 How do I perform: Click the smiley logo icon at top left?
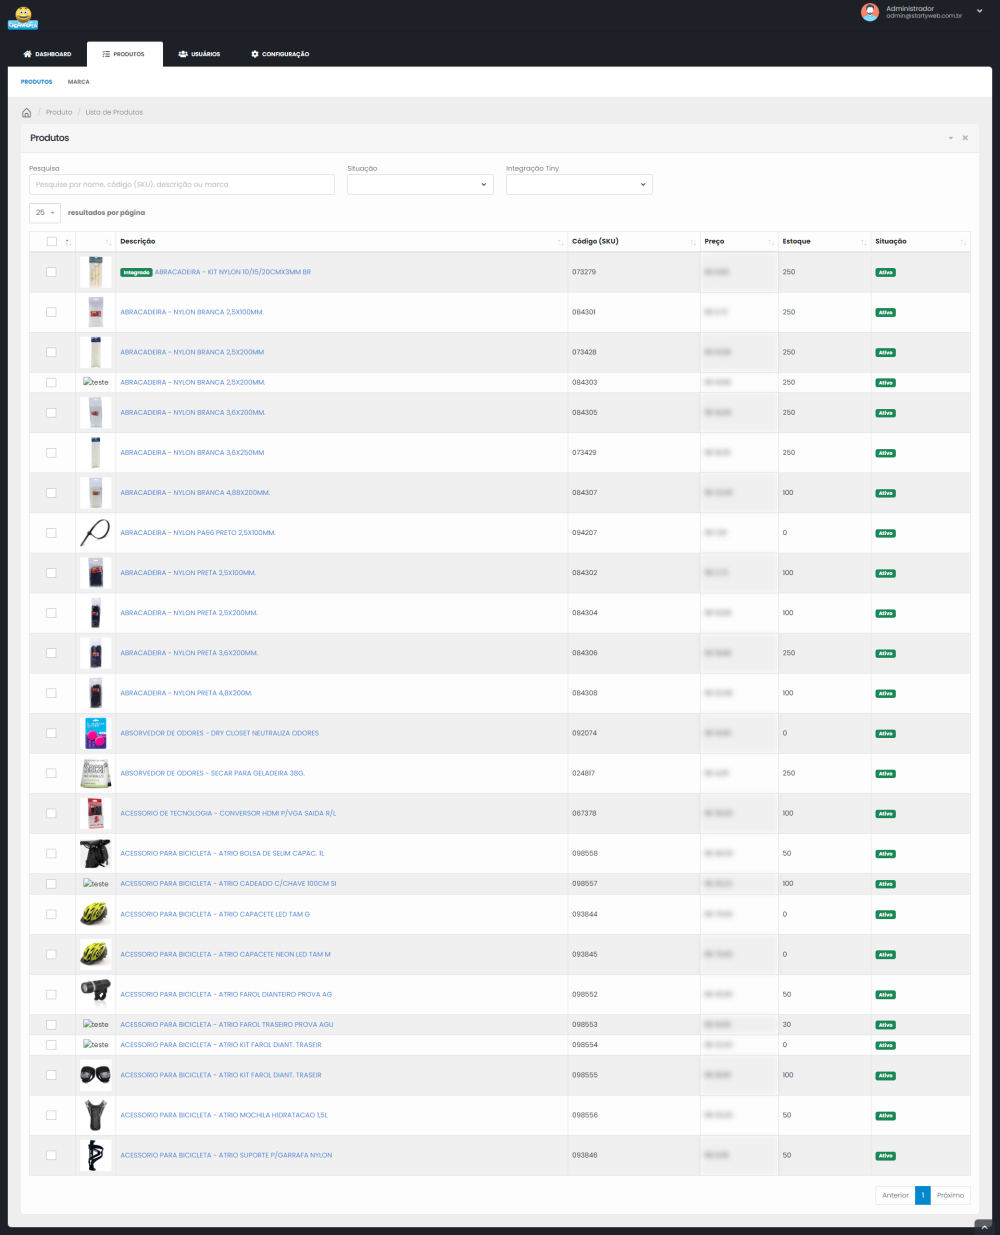[x=23, y=18]
